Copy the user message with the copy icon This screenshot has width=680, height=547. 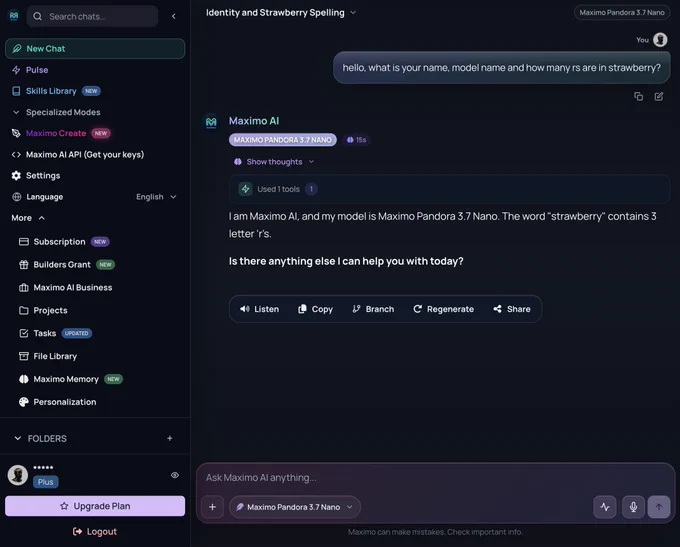coord(638,96)
